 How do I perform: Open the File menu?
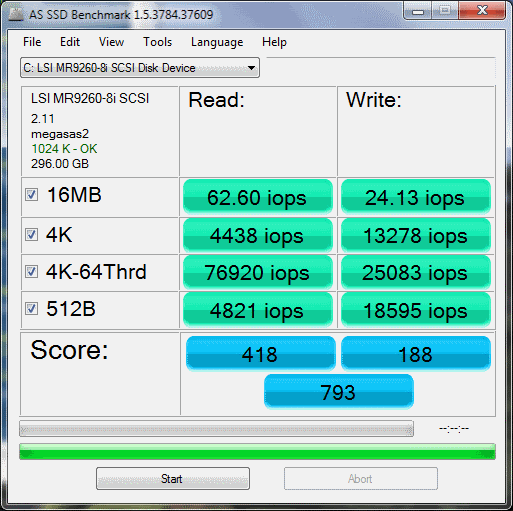click(x=32, y=42)
